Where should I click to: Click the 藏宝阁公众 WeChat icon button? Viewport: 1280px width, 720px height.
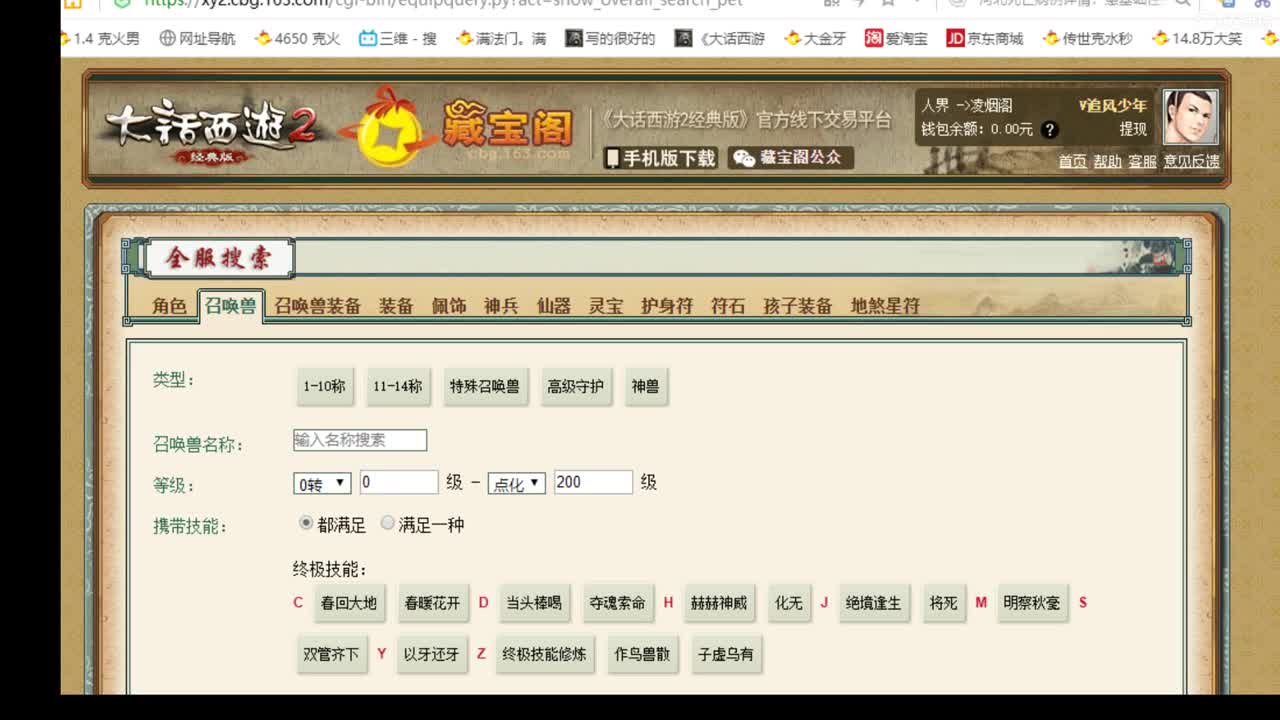click(x=790, y=158)
